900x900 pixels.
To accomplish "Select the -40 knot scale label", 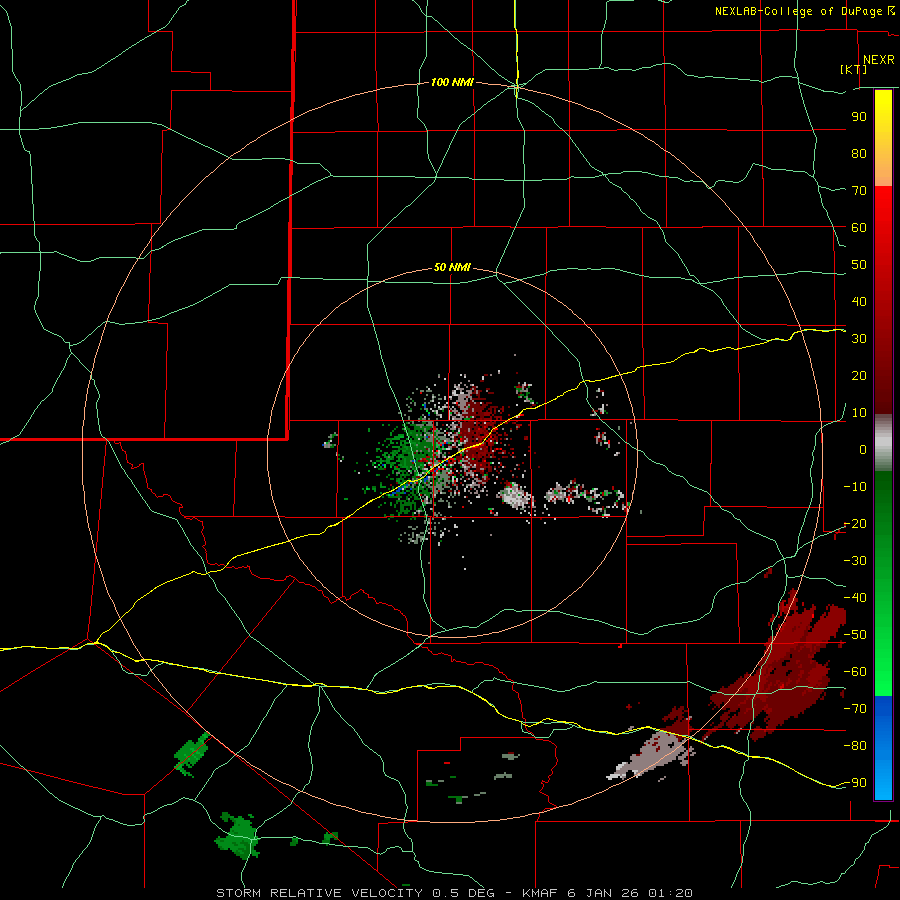I will tap(855, 598).
